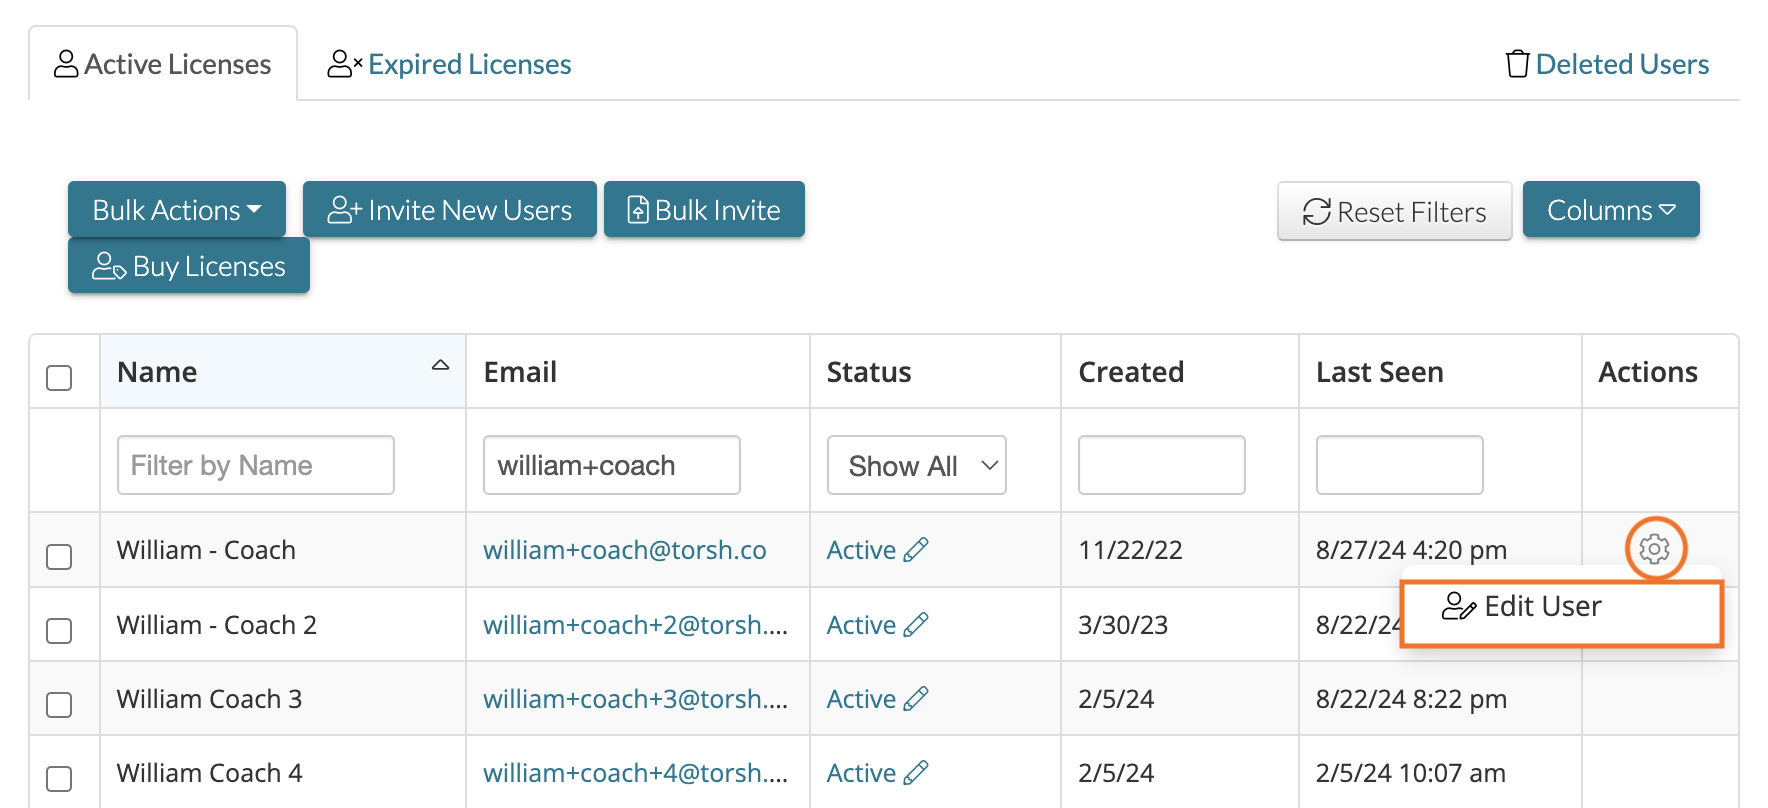
Task: Click pencil icon beside William - Coach status
Action: click(916, 549)
